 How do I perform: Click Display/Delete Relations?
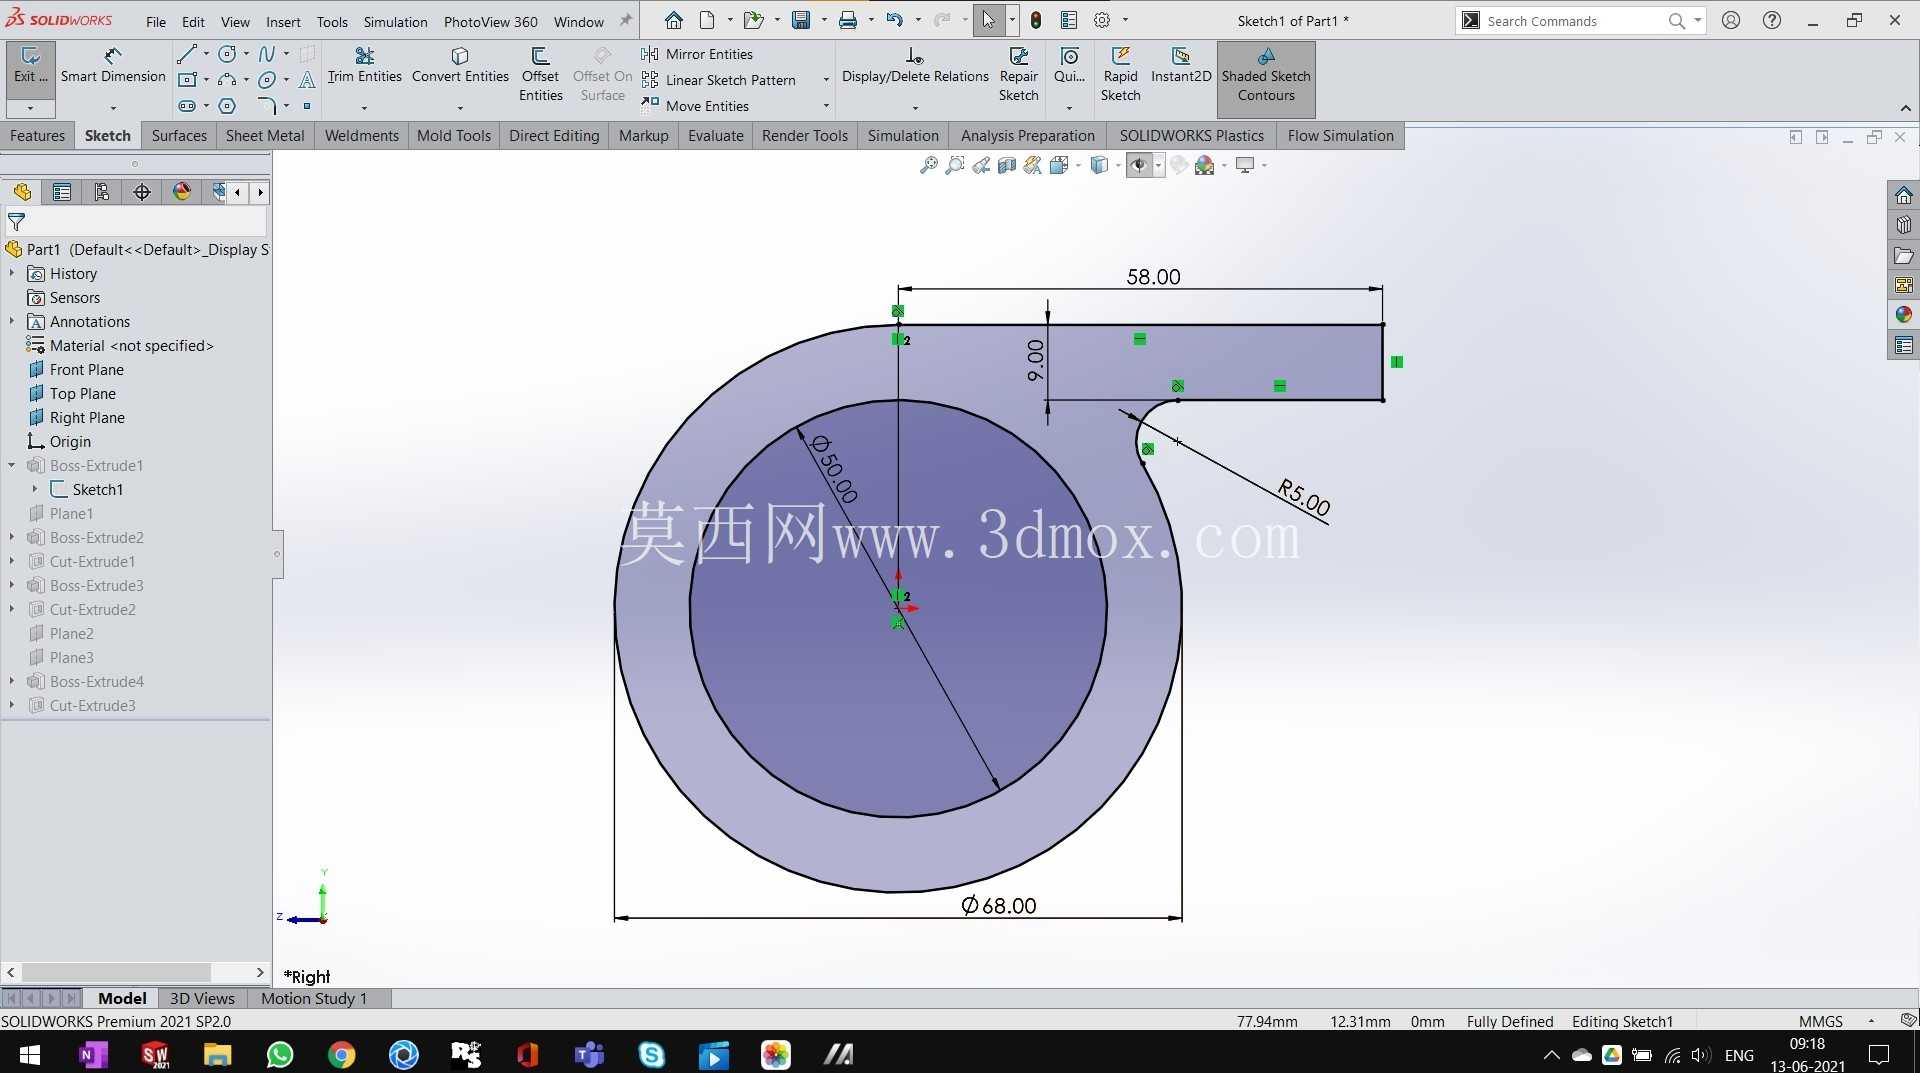pyautogui.click(x=915, y=65)
